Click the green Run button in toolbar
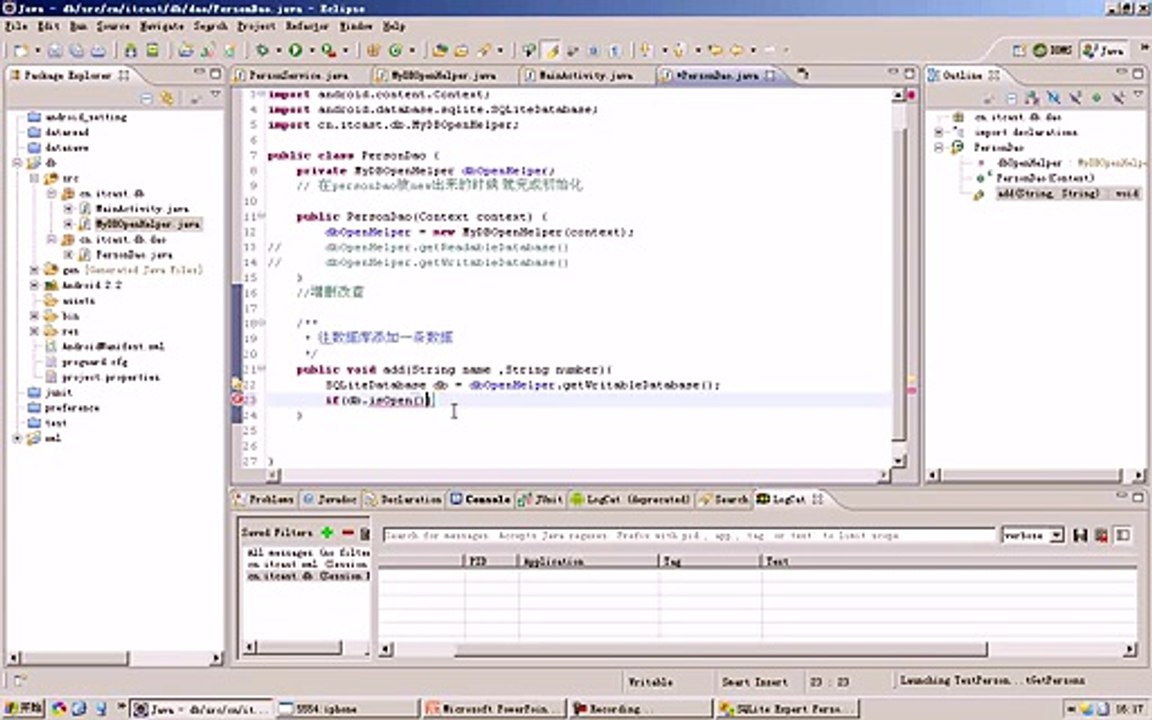This screenshot has width=1152, height=720. pyautogui.click(x=295, y=50)
